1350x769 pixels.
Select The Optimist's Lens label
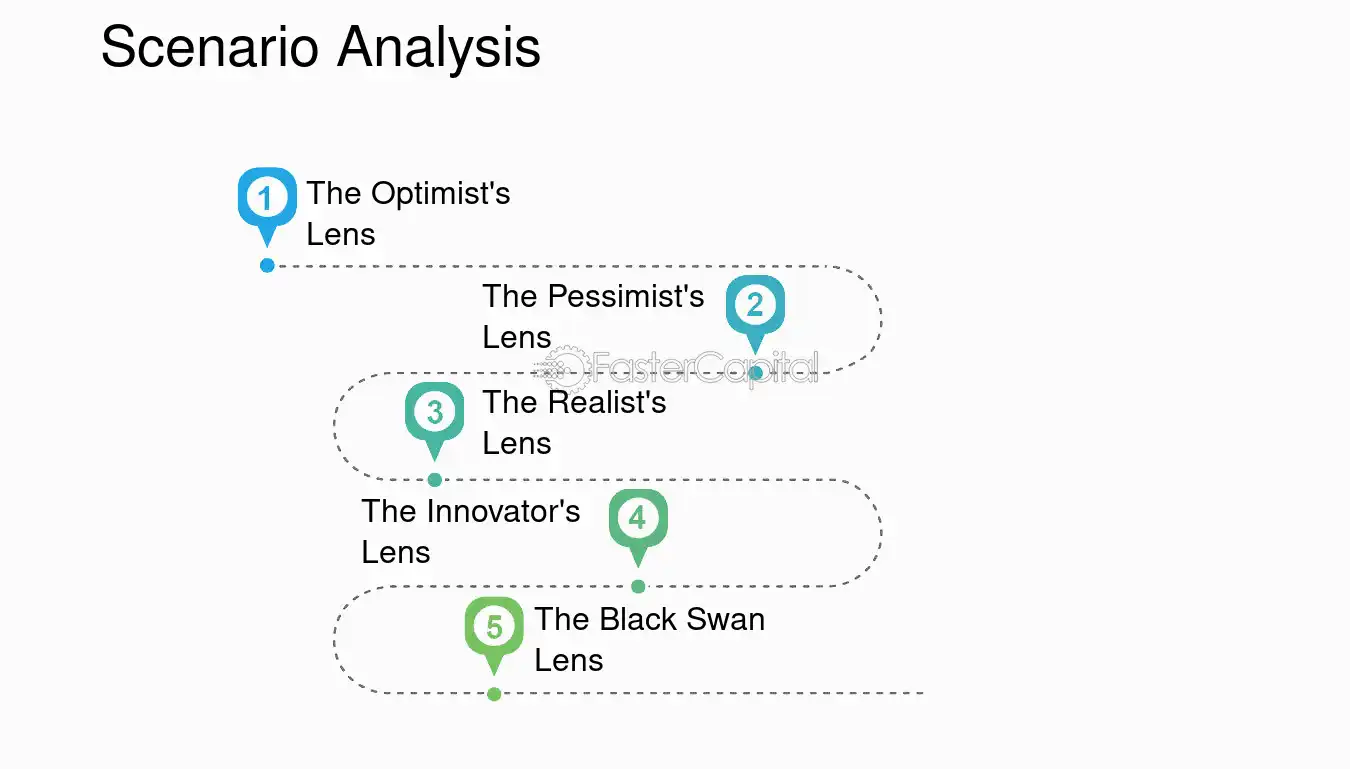408,213
